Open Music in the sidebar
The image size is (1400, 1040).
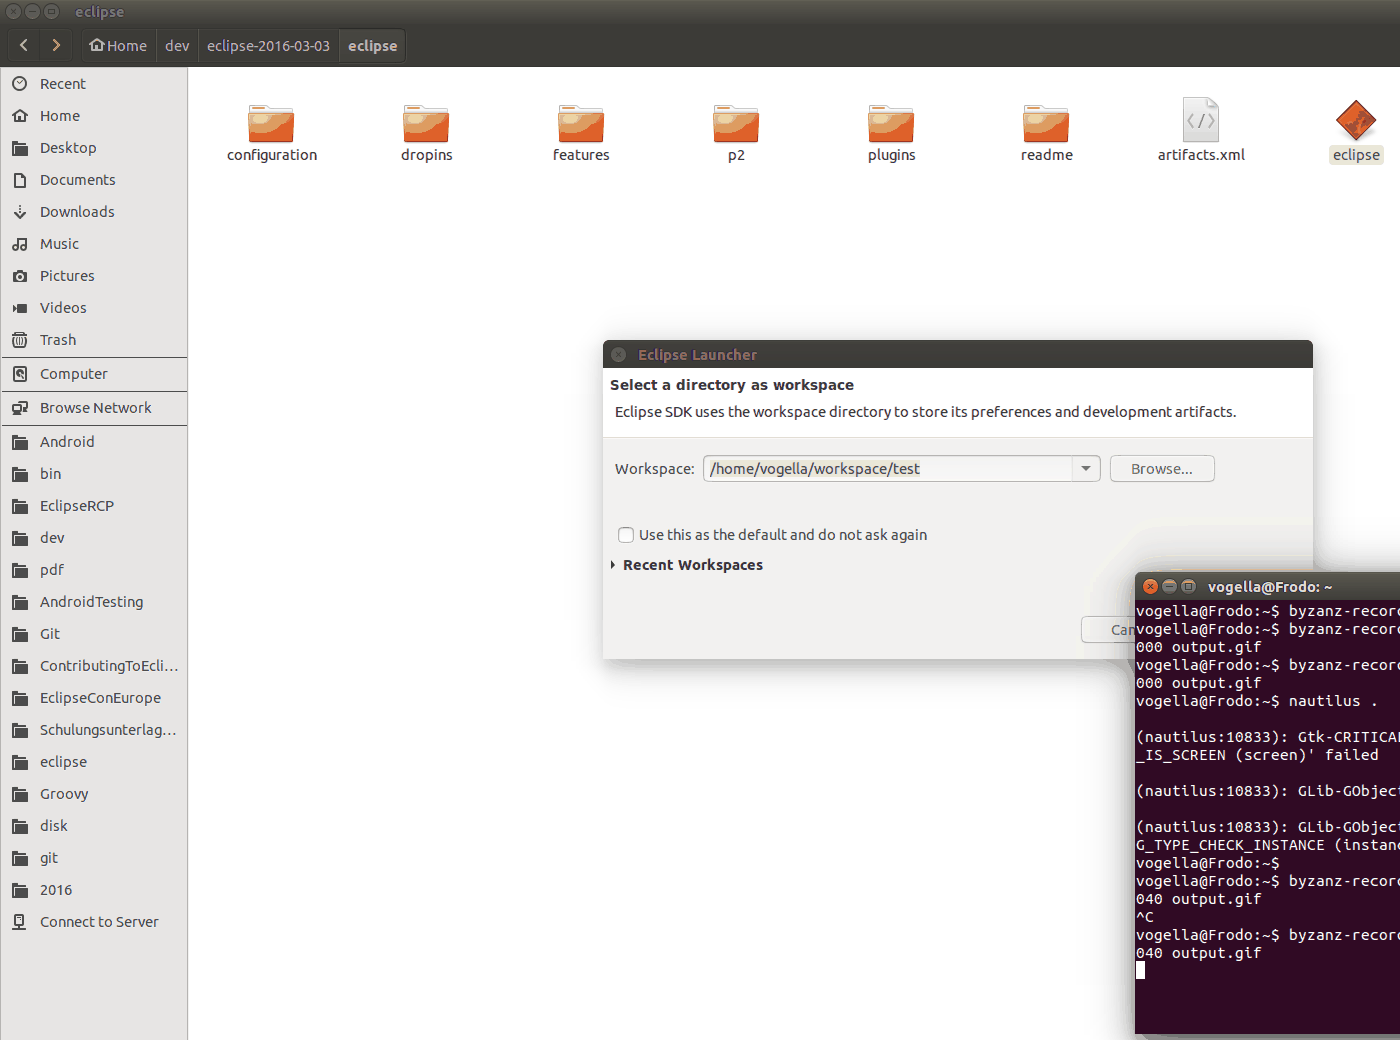pyautogui.click(x=94, y=244)
